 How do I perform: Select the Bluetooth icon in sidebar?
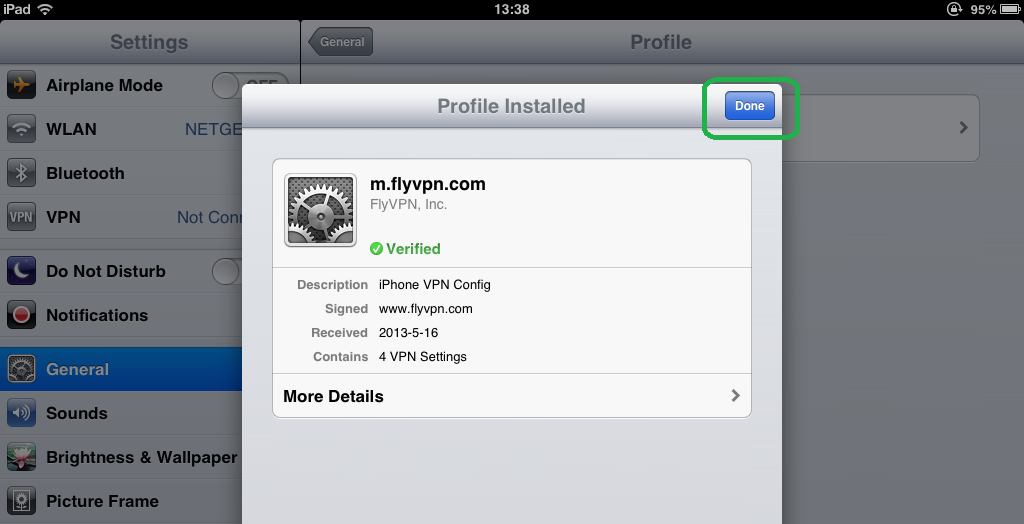(22, 173)
